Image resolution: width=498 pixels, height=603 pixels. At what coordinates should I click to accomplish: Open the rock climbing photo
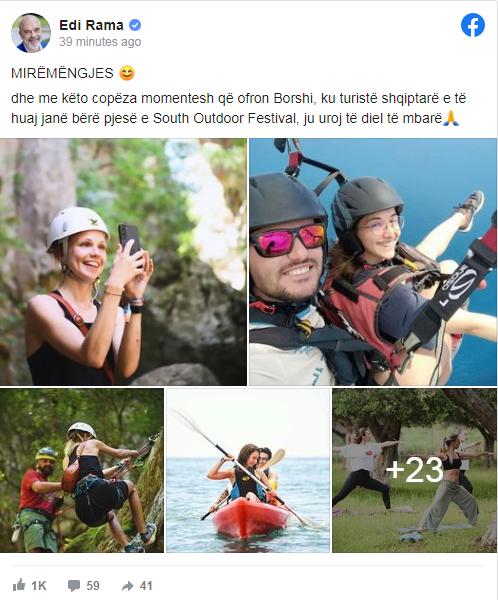coord(82,470)
